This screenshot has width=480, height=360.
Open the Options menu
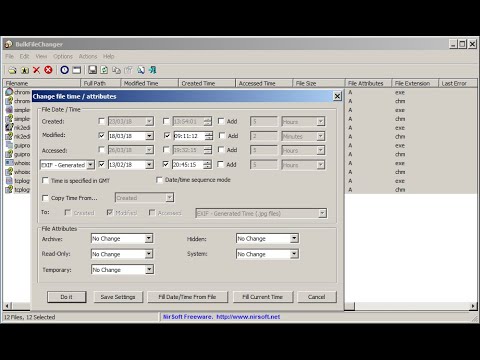click(x=63, y=56)
